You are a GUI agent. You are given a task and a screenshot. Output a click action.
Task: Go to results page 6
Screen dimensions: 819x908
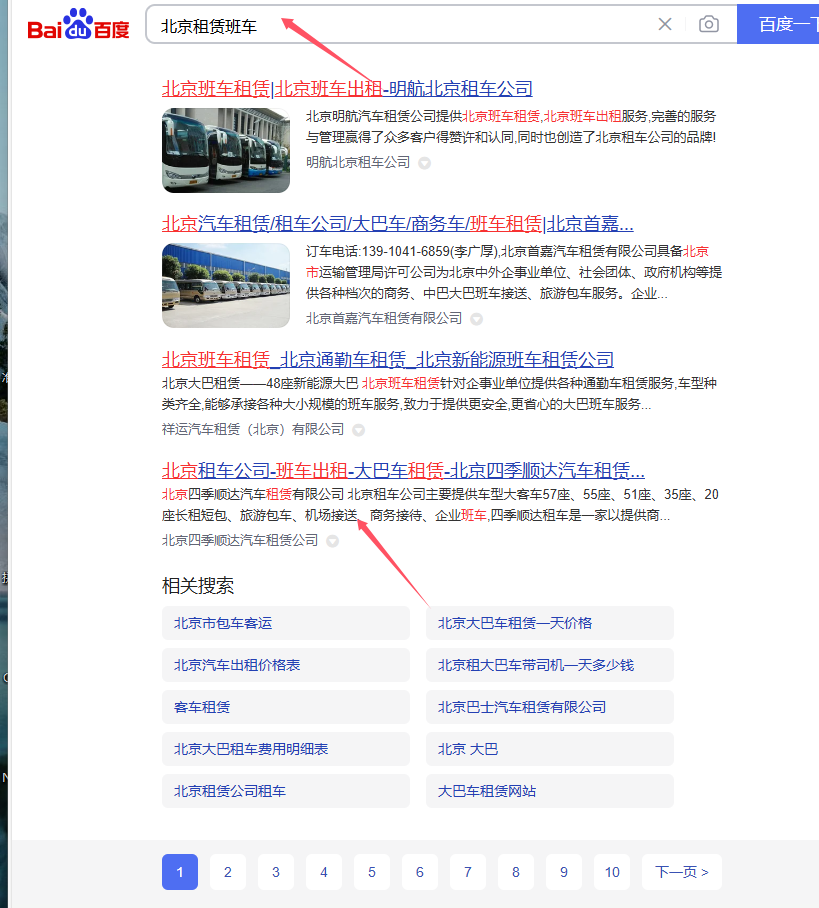(420, 872)
